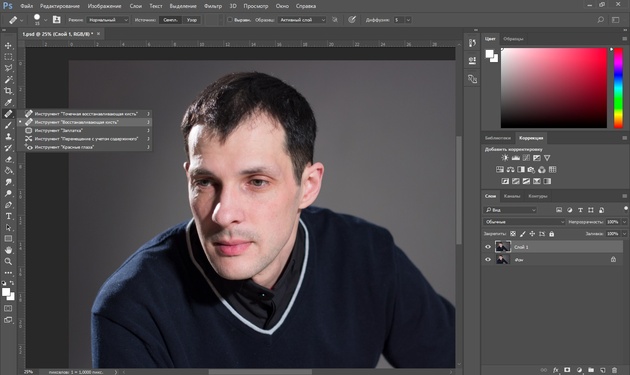Click the Узор source button

pyautogui.click(x=192, y=20)
